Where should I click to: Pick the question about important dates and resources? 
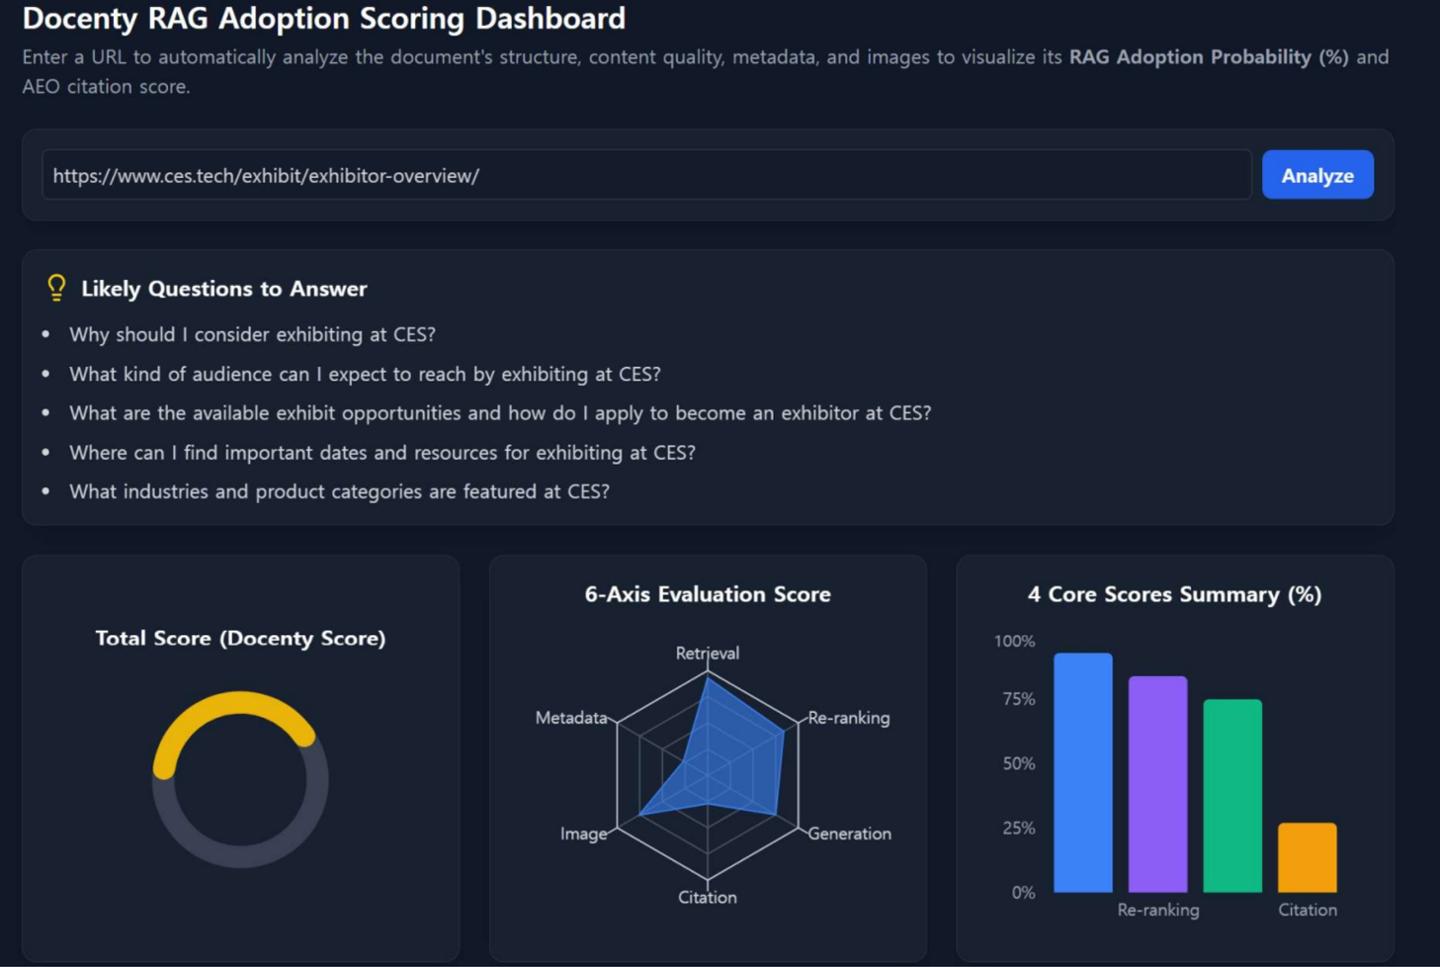click(x=382, y=452)
